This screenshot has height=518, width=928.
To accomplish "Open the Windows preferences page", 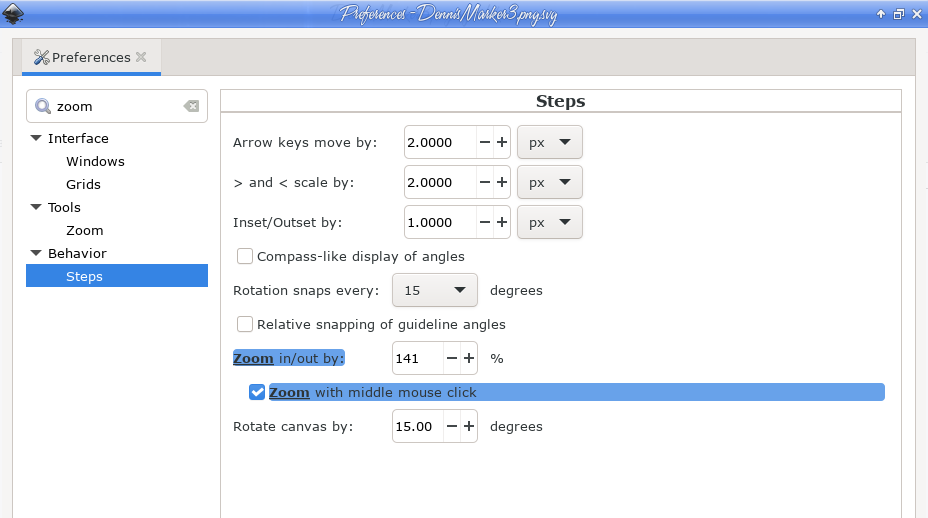I will (x=95, y=161).
